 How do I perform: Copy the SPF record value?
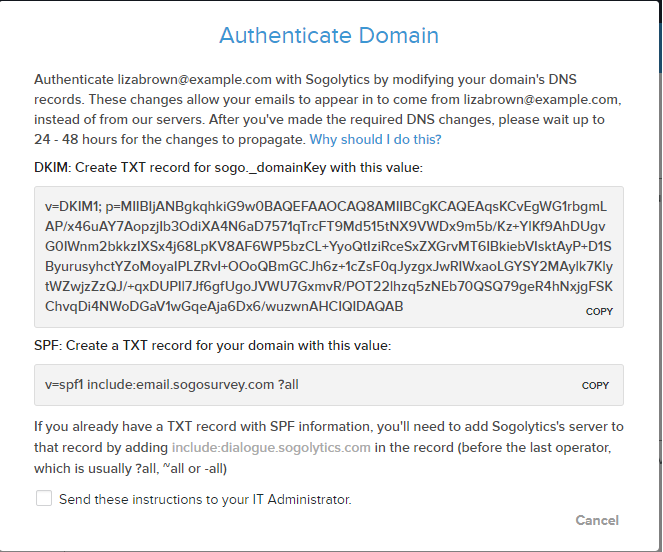[x=595, y=385]
